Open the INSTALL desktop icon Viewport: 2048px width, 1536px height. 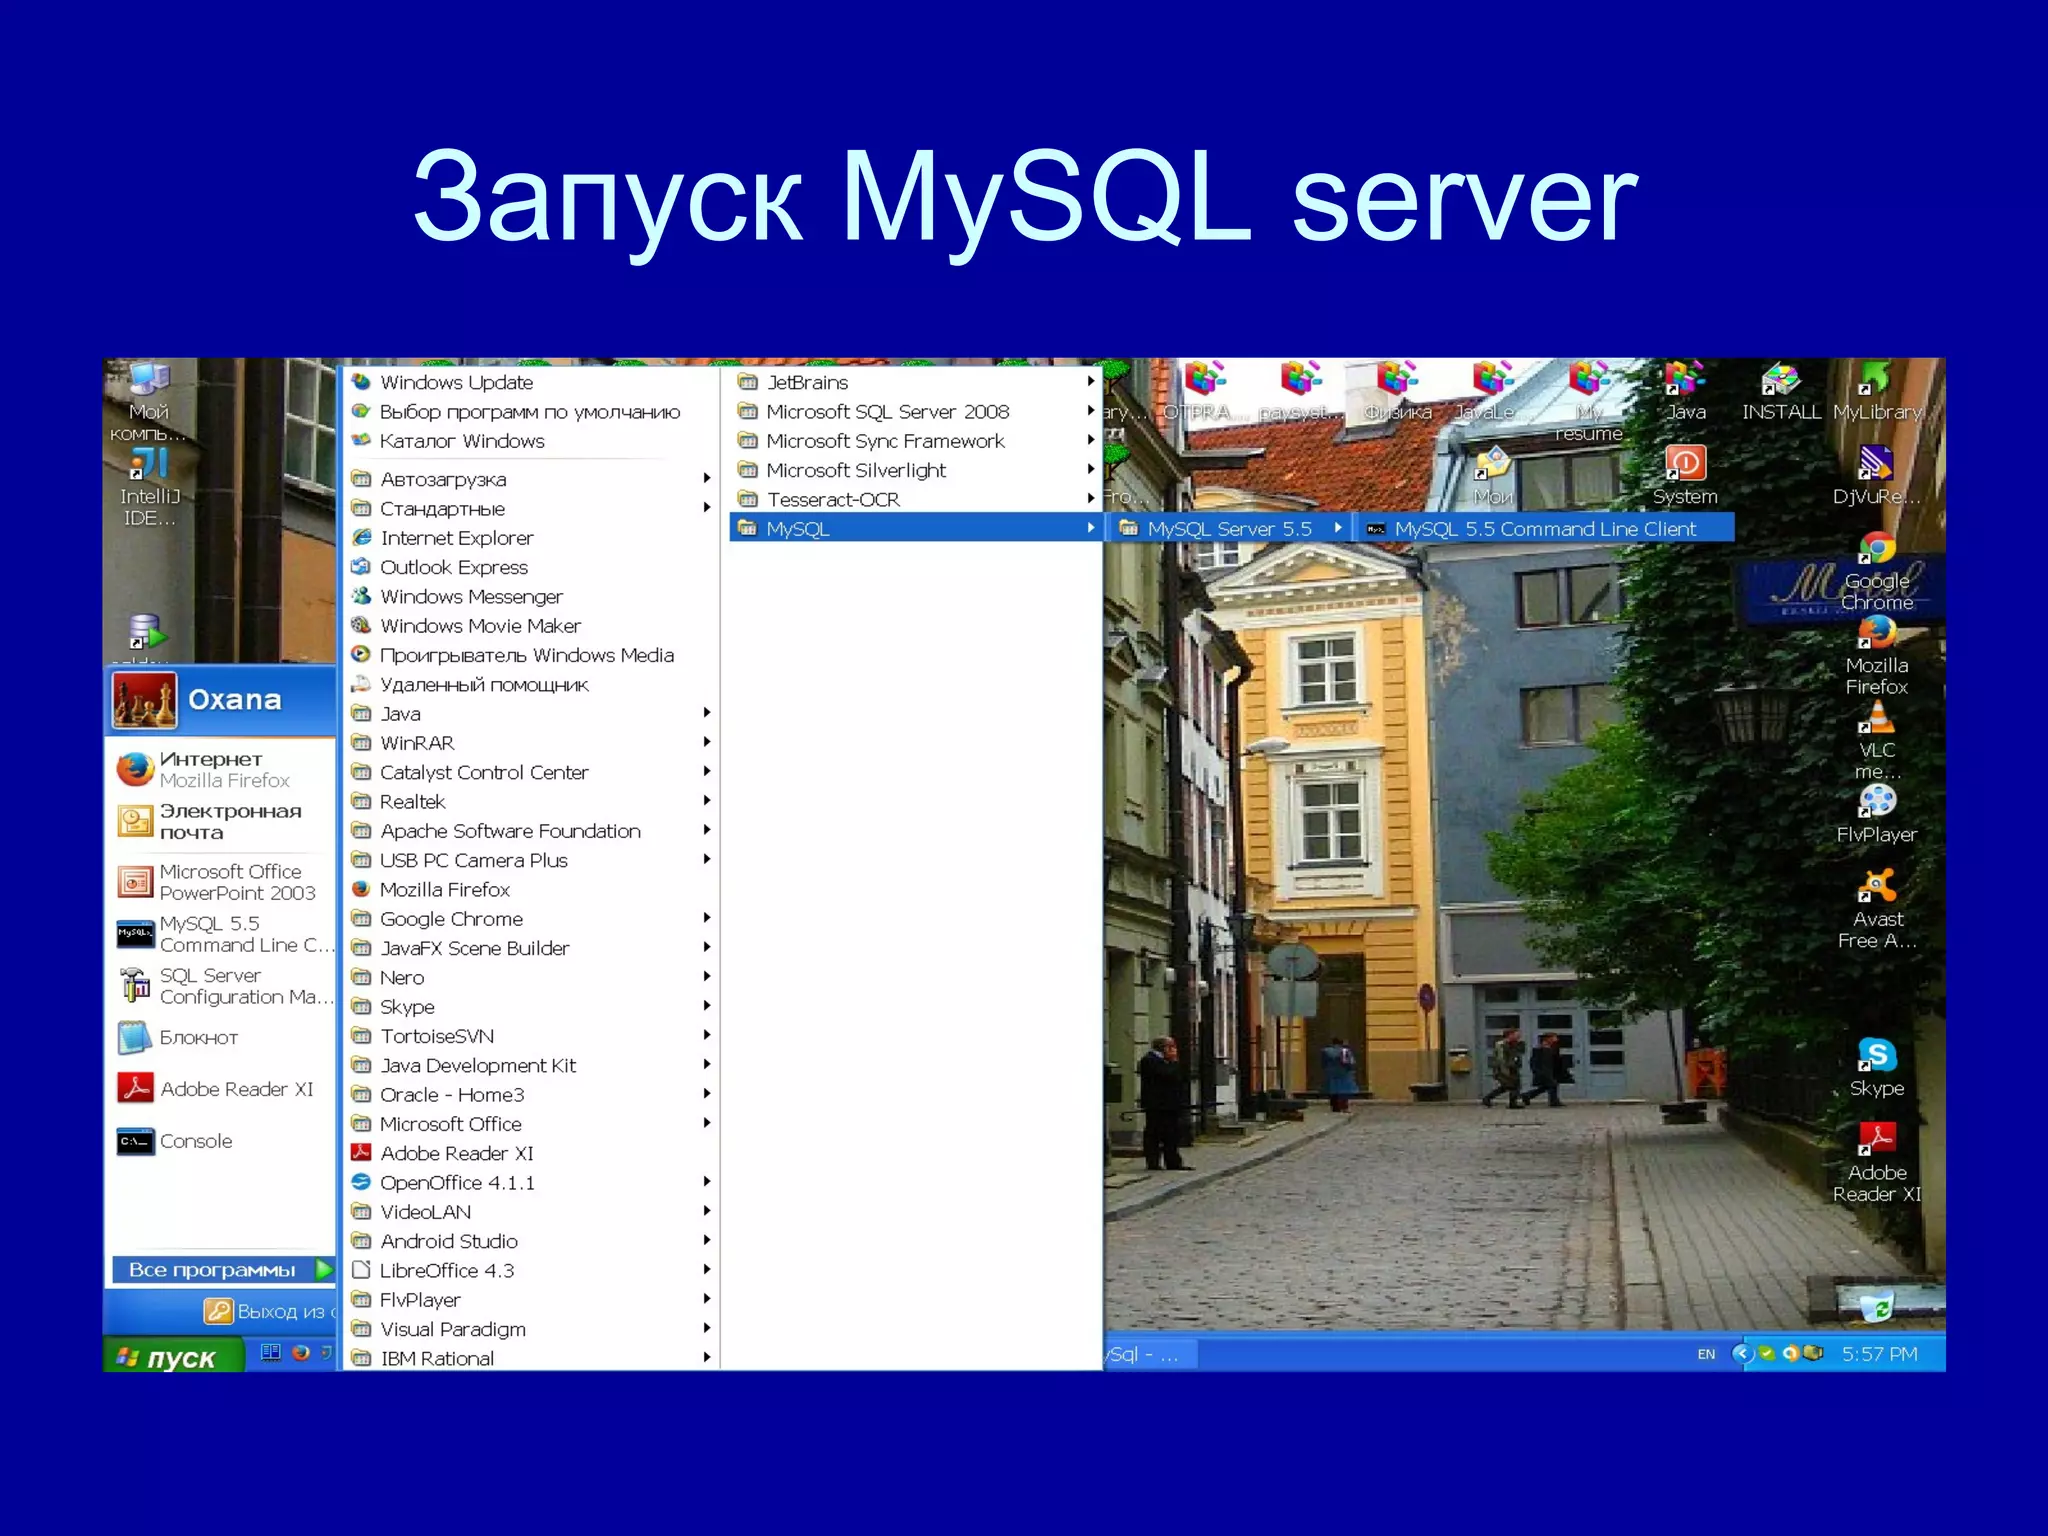(x=1781, y=391)
